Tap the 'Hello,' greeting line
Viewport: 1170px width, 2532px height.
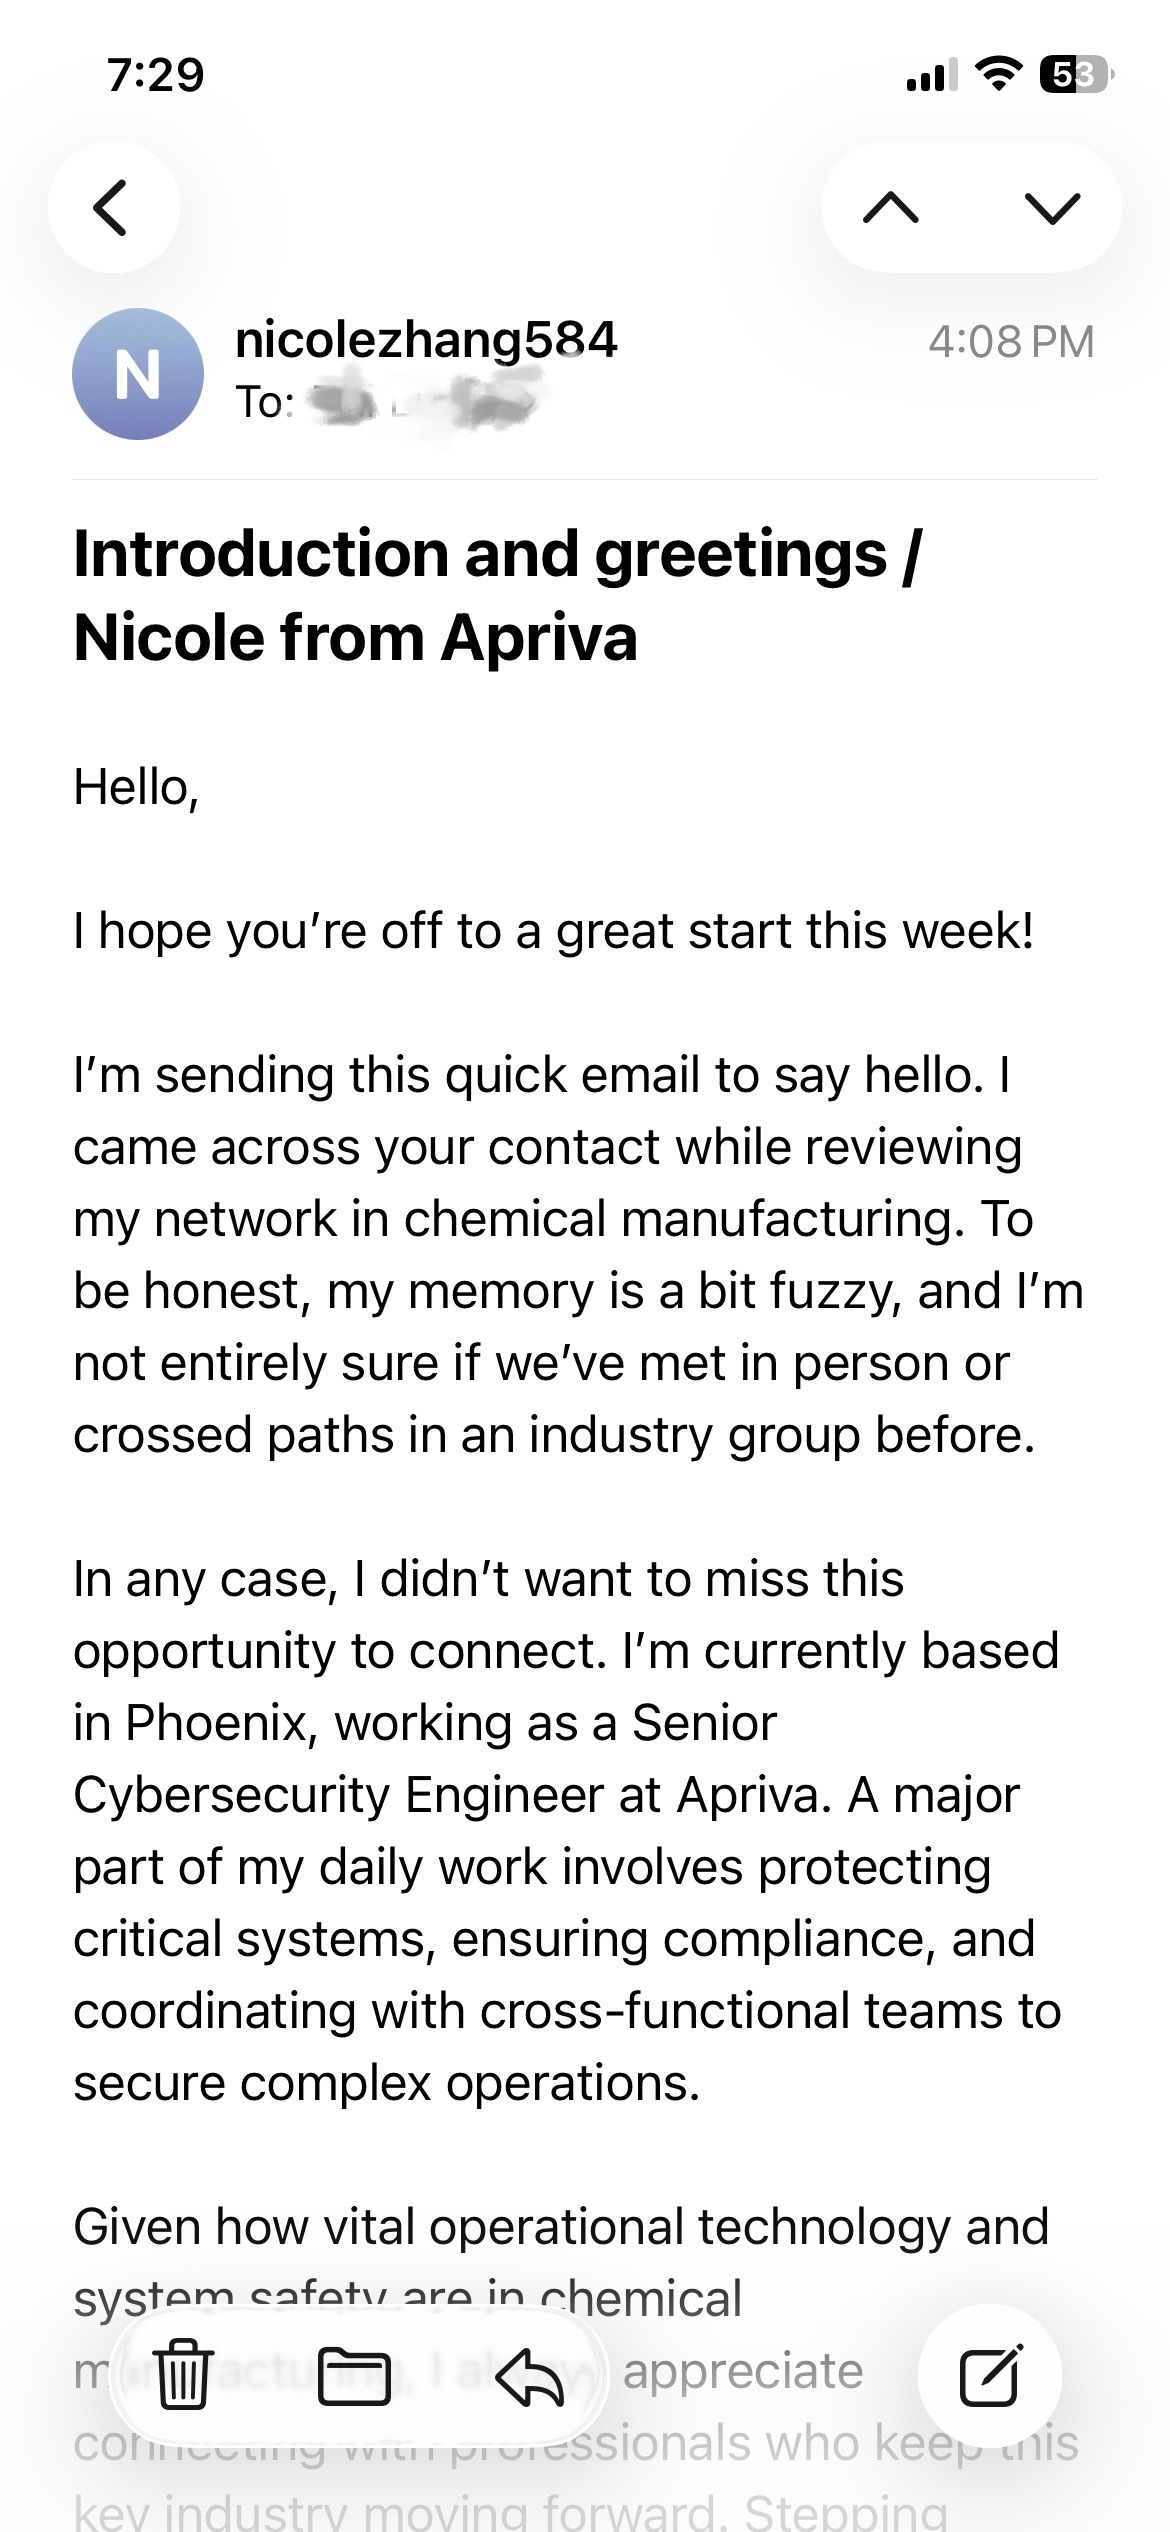point(137,788)
